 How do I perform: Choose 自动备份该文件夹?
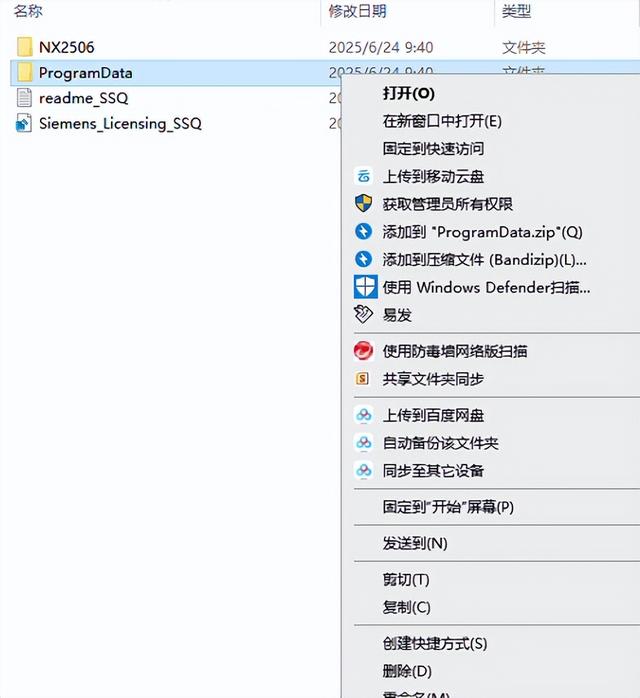click(440, 443)
